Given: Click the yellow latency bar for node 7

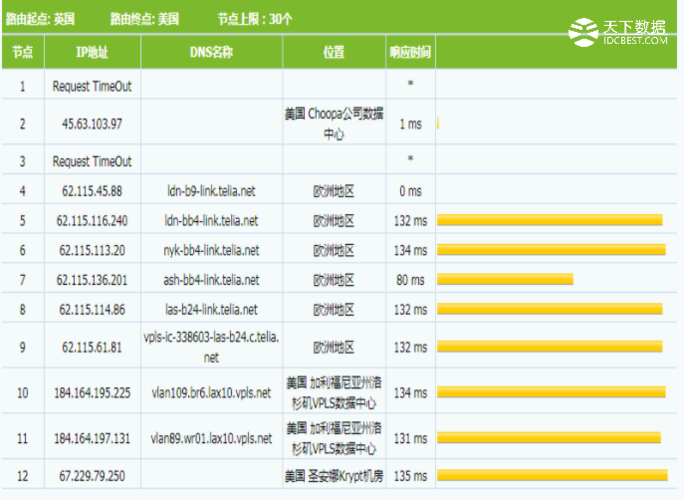Looking at the screenshot, I should pos(505,279).
